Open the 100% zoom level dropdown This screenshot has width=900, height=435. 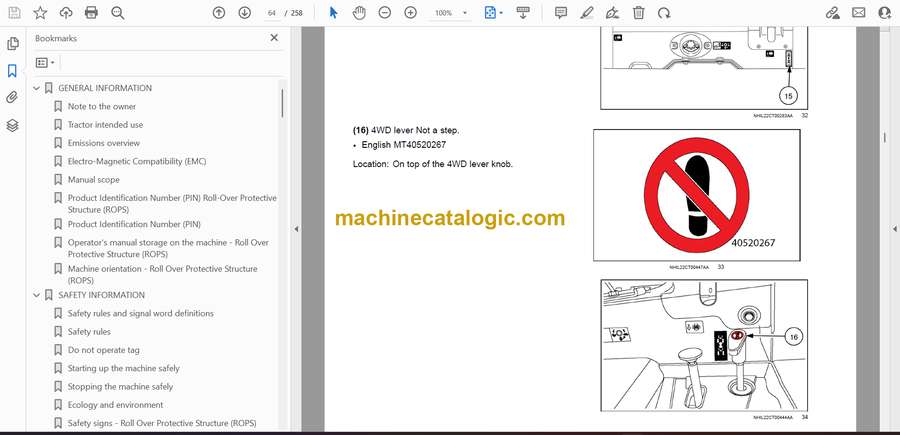click(x=451, y=13)
